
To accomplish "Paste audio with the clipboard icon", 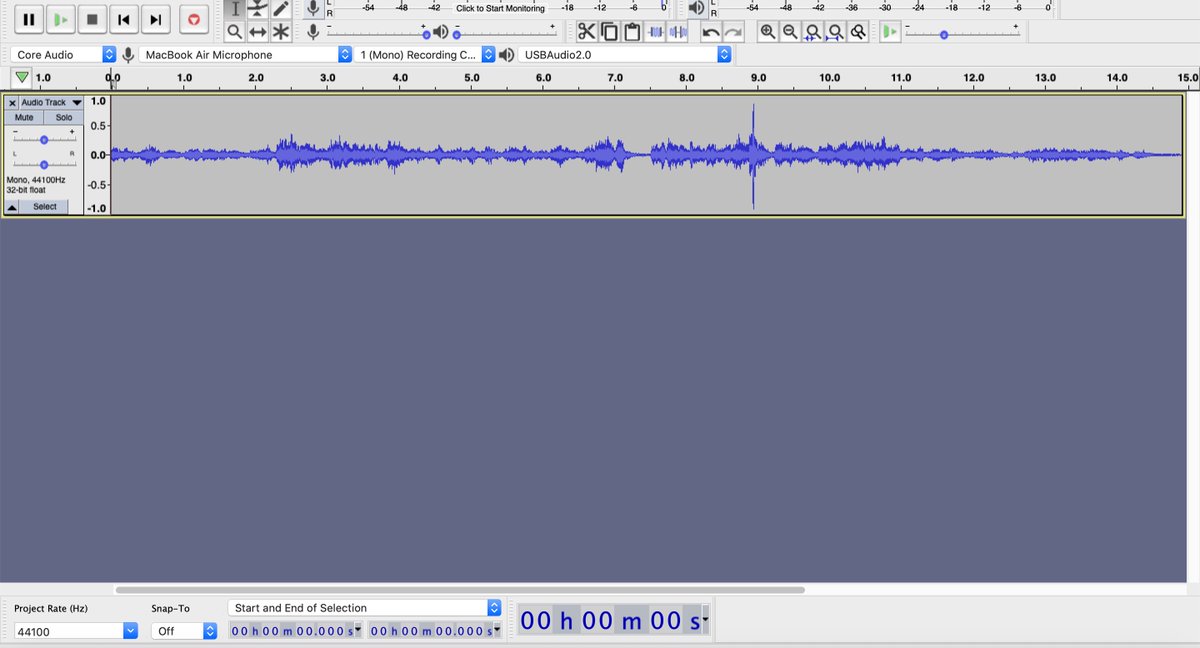I will [x=632, y=32].
